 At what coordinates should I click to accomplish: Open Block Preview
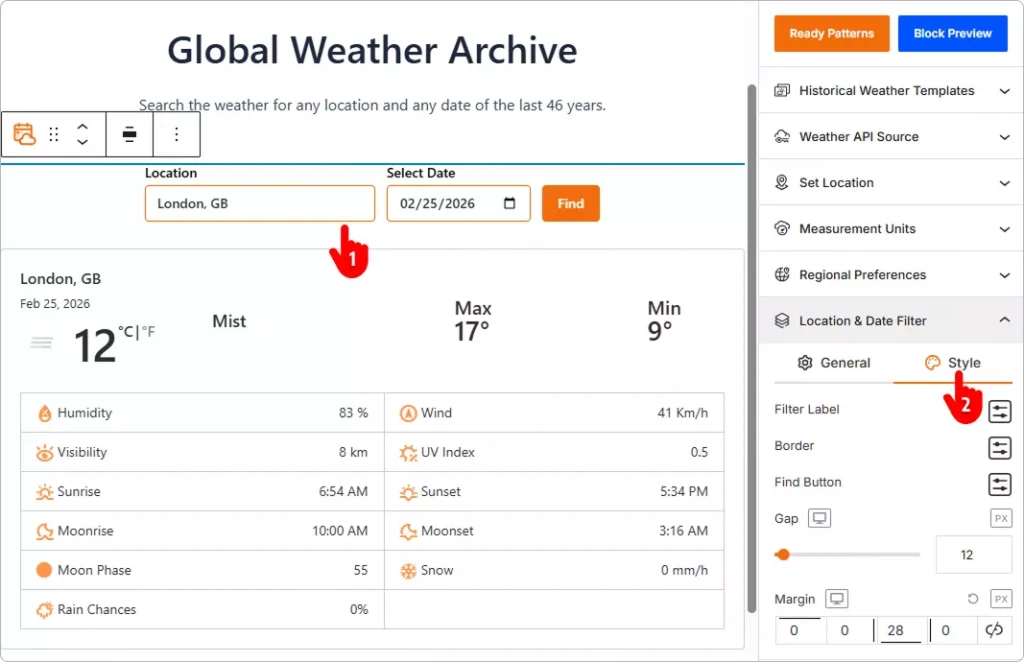click(952, 33)
